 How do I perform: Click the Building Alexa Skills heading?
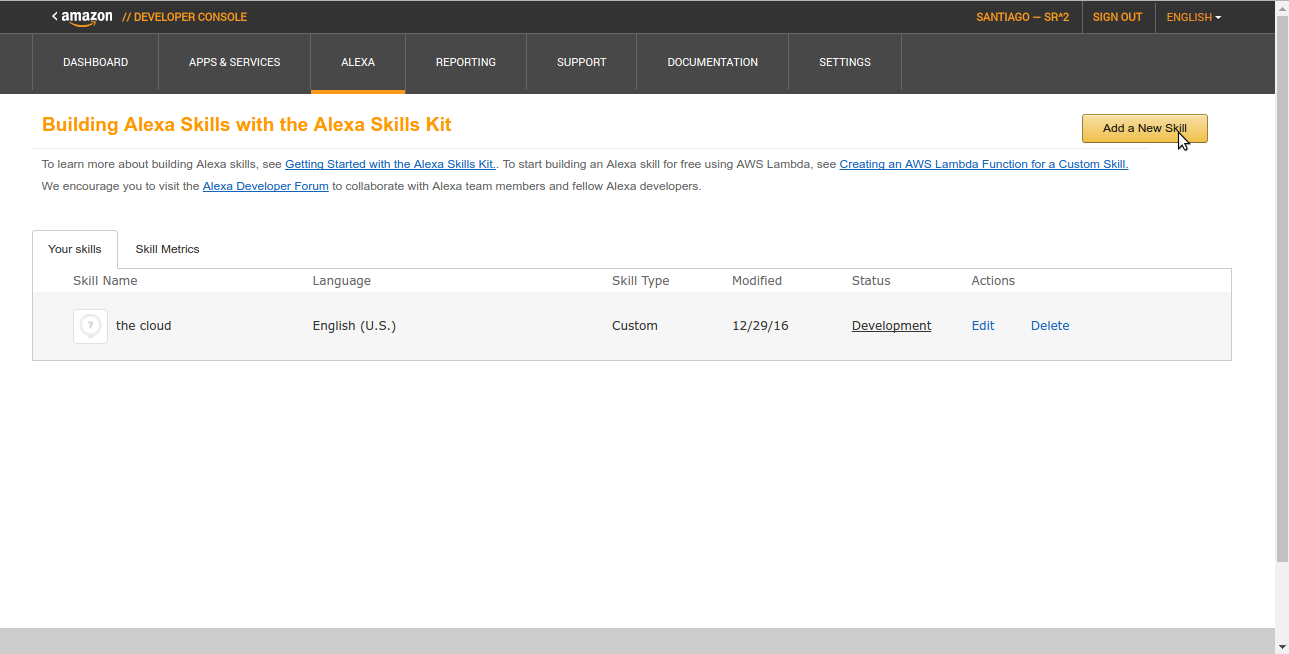[x=247, y=125]
